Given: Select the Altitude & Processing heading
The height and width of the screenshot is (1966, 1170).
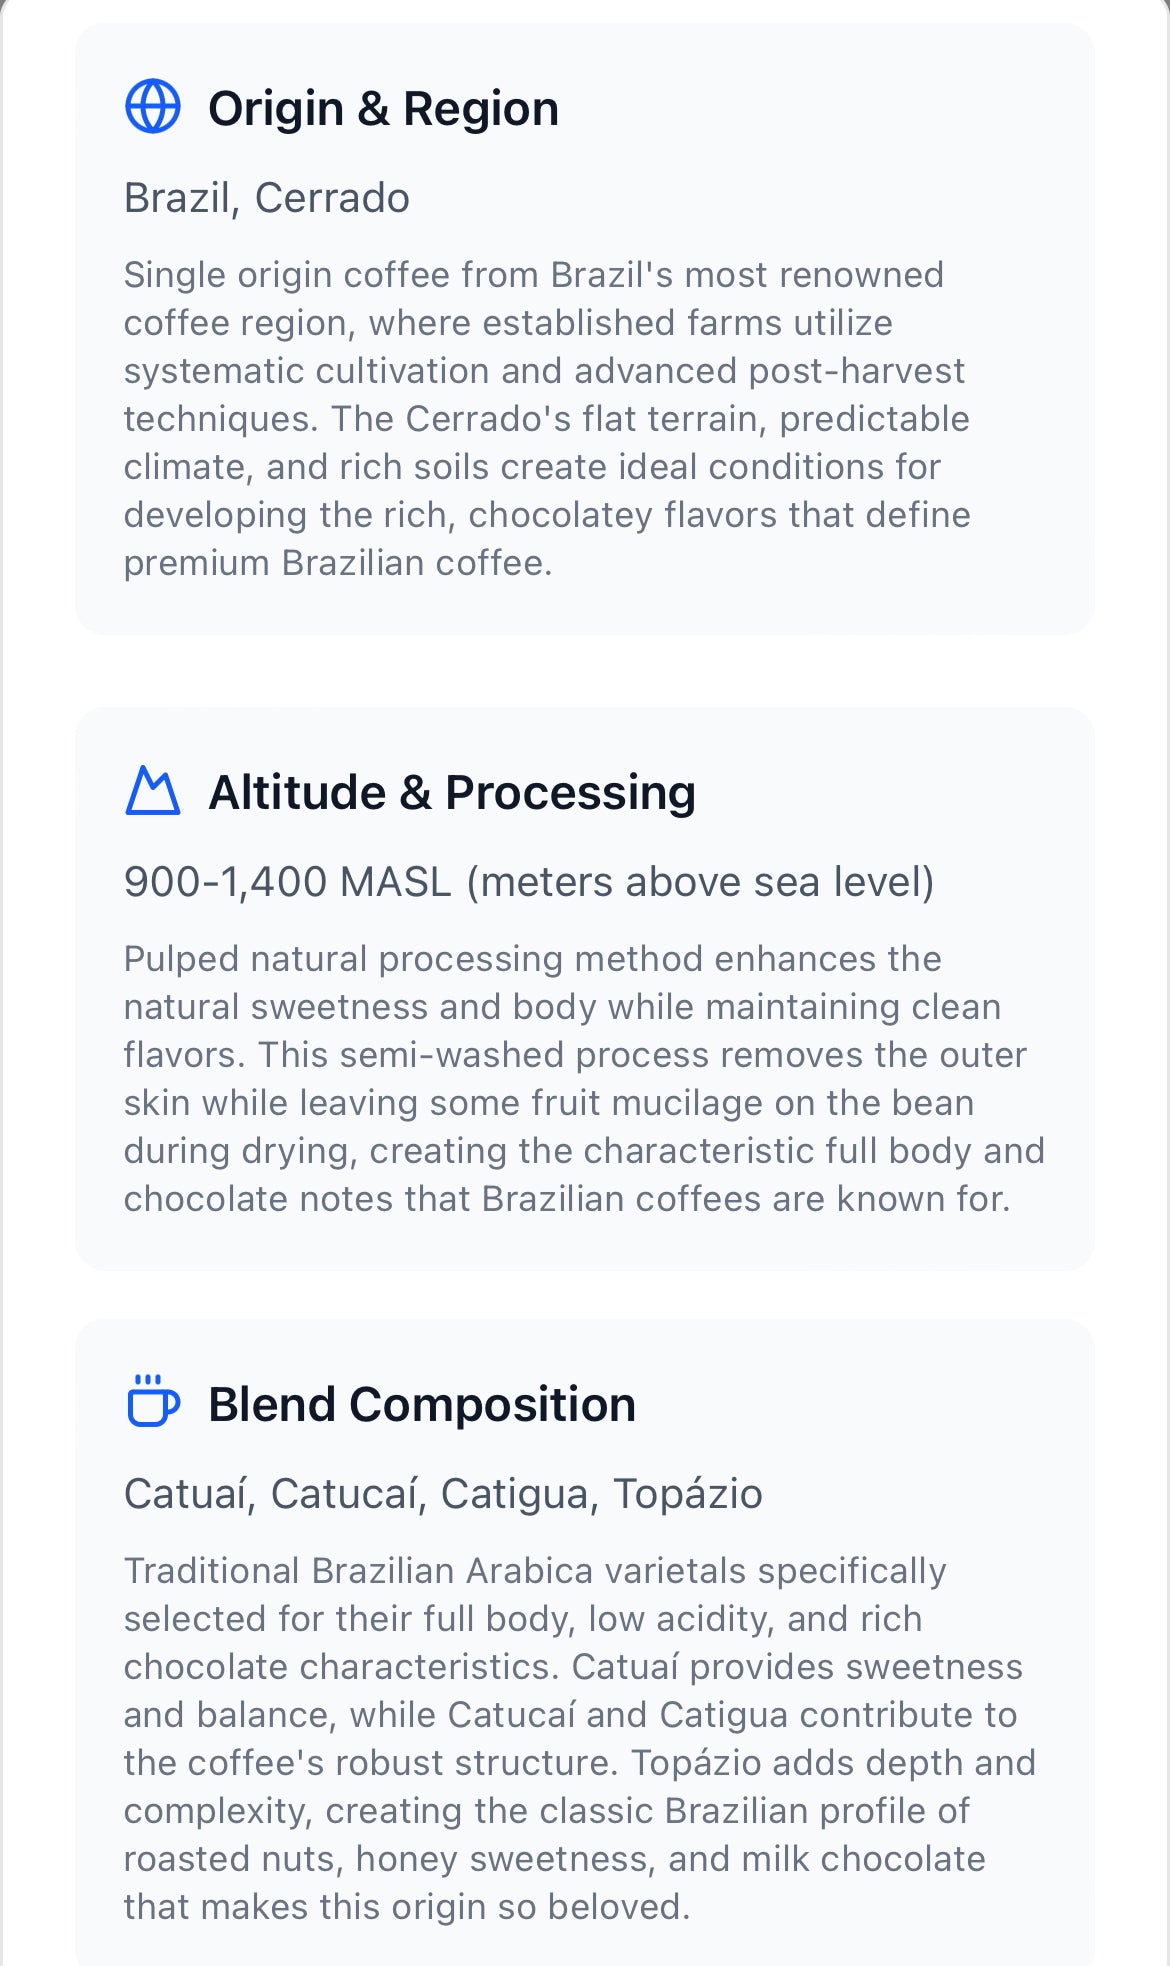Looking at the screenshot, I should tap(451, 792).
